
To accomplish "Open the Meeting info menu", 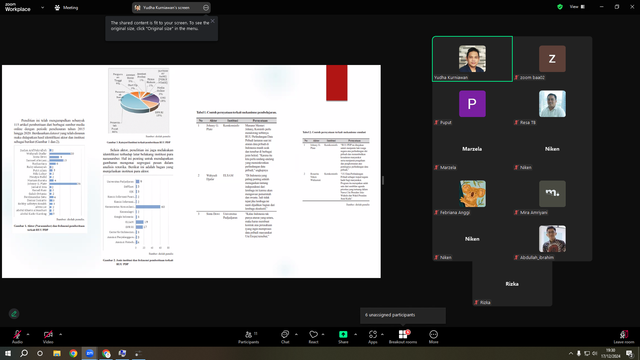I will [x=66, y=7].
